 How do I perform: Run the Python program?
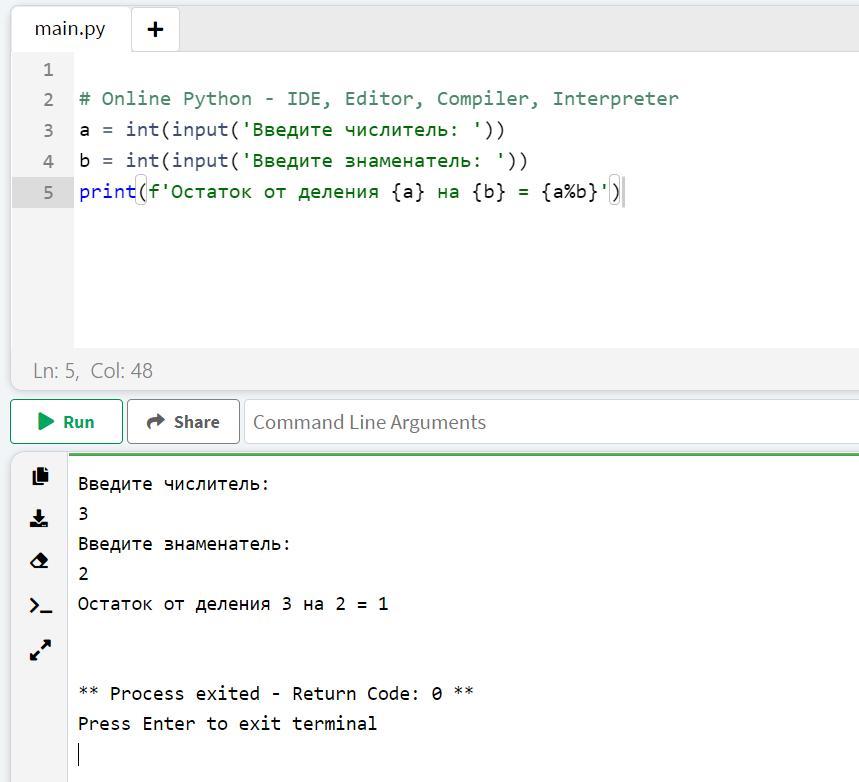[x=66, y=421]
